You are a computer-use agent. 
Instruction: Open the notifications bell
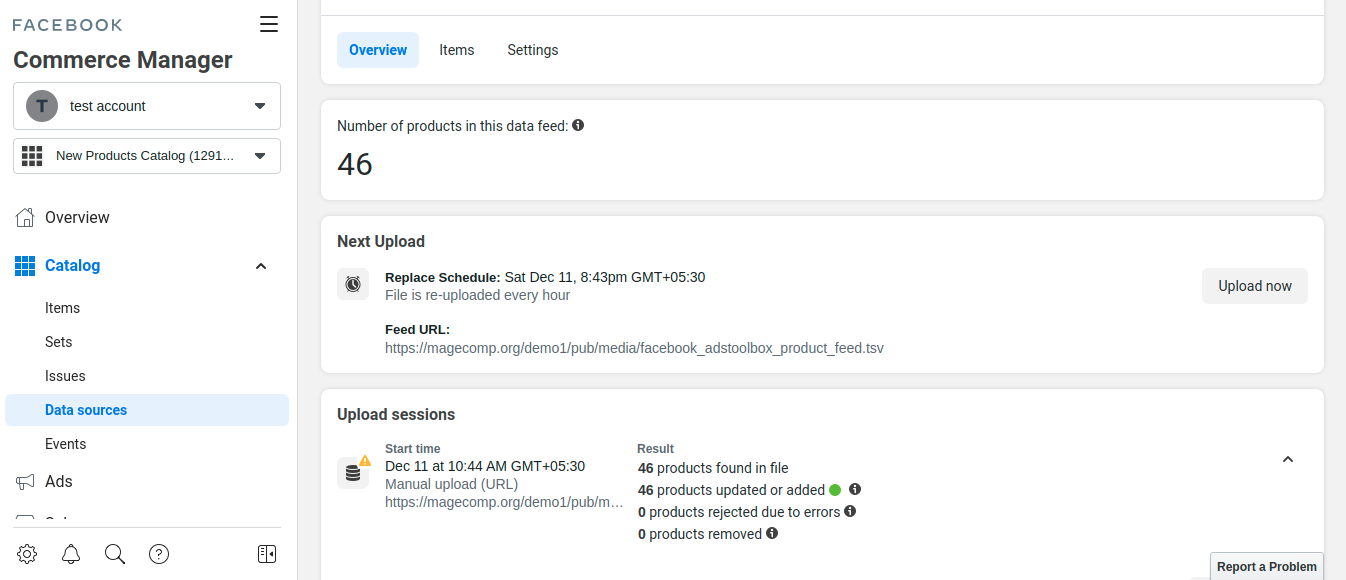point(71,554)
